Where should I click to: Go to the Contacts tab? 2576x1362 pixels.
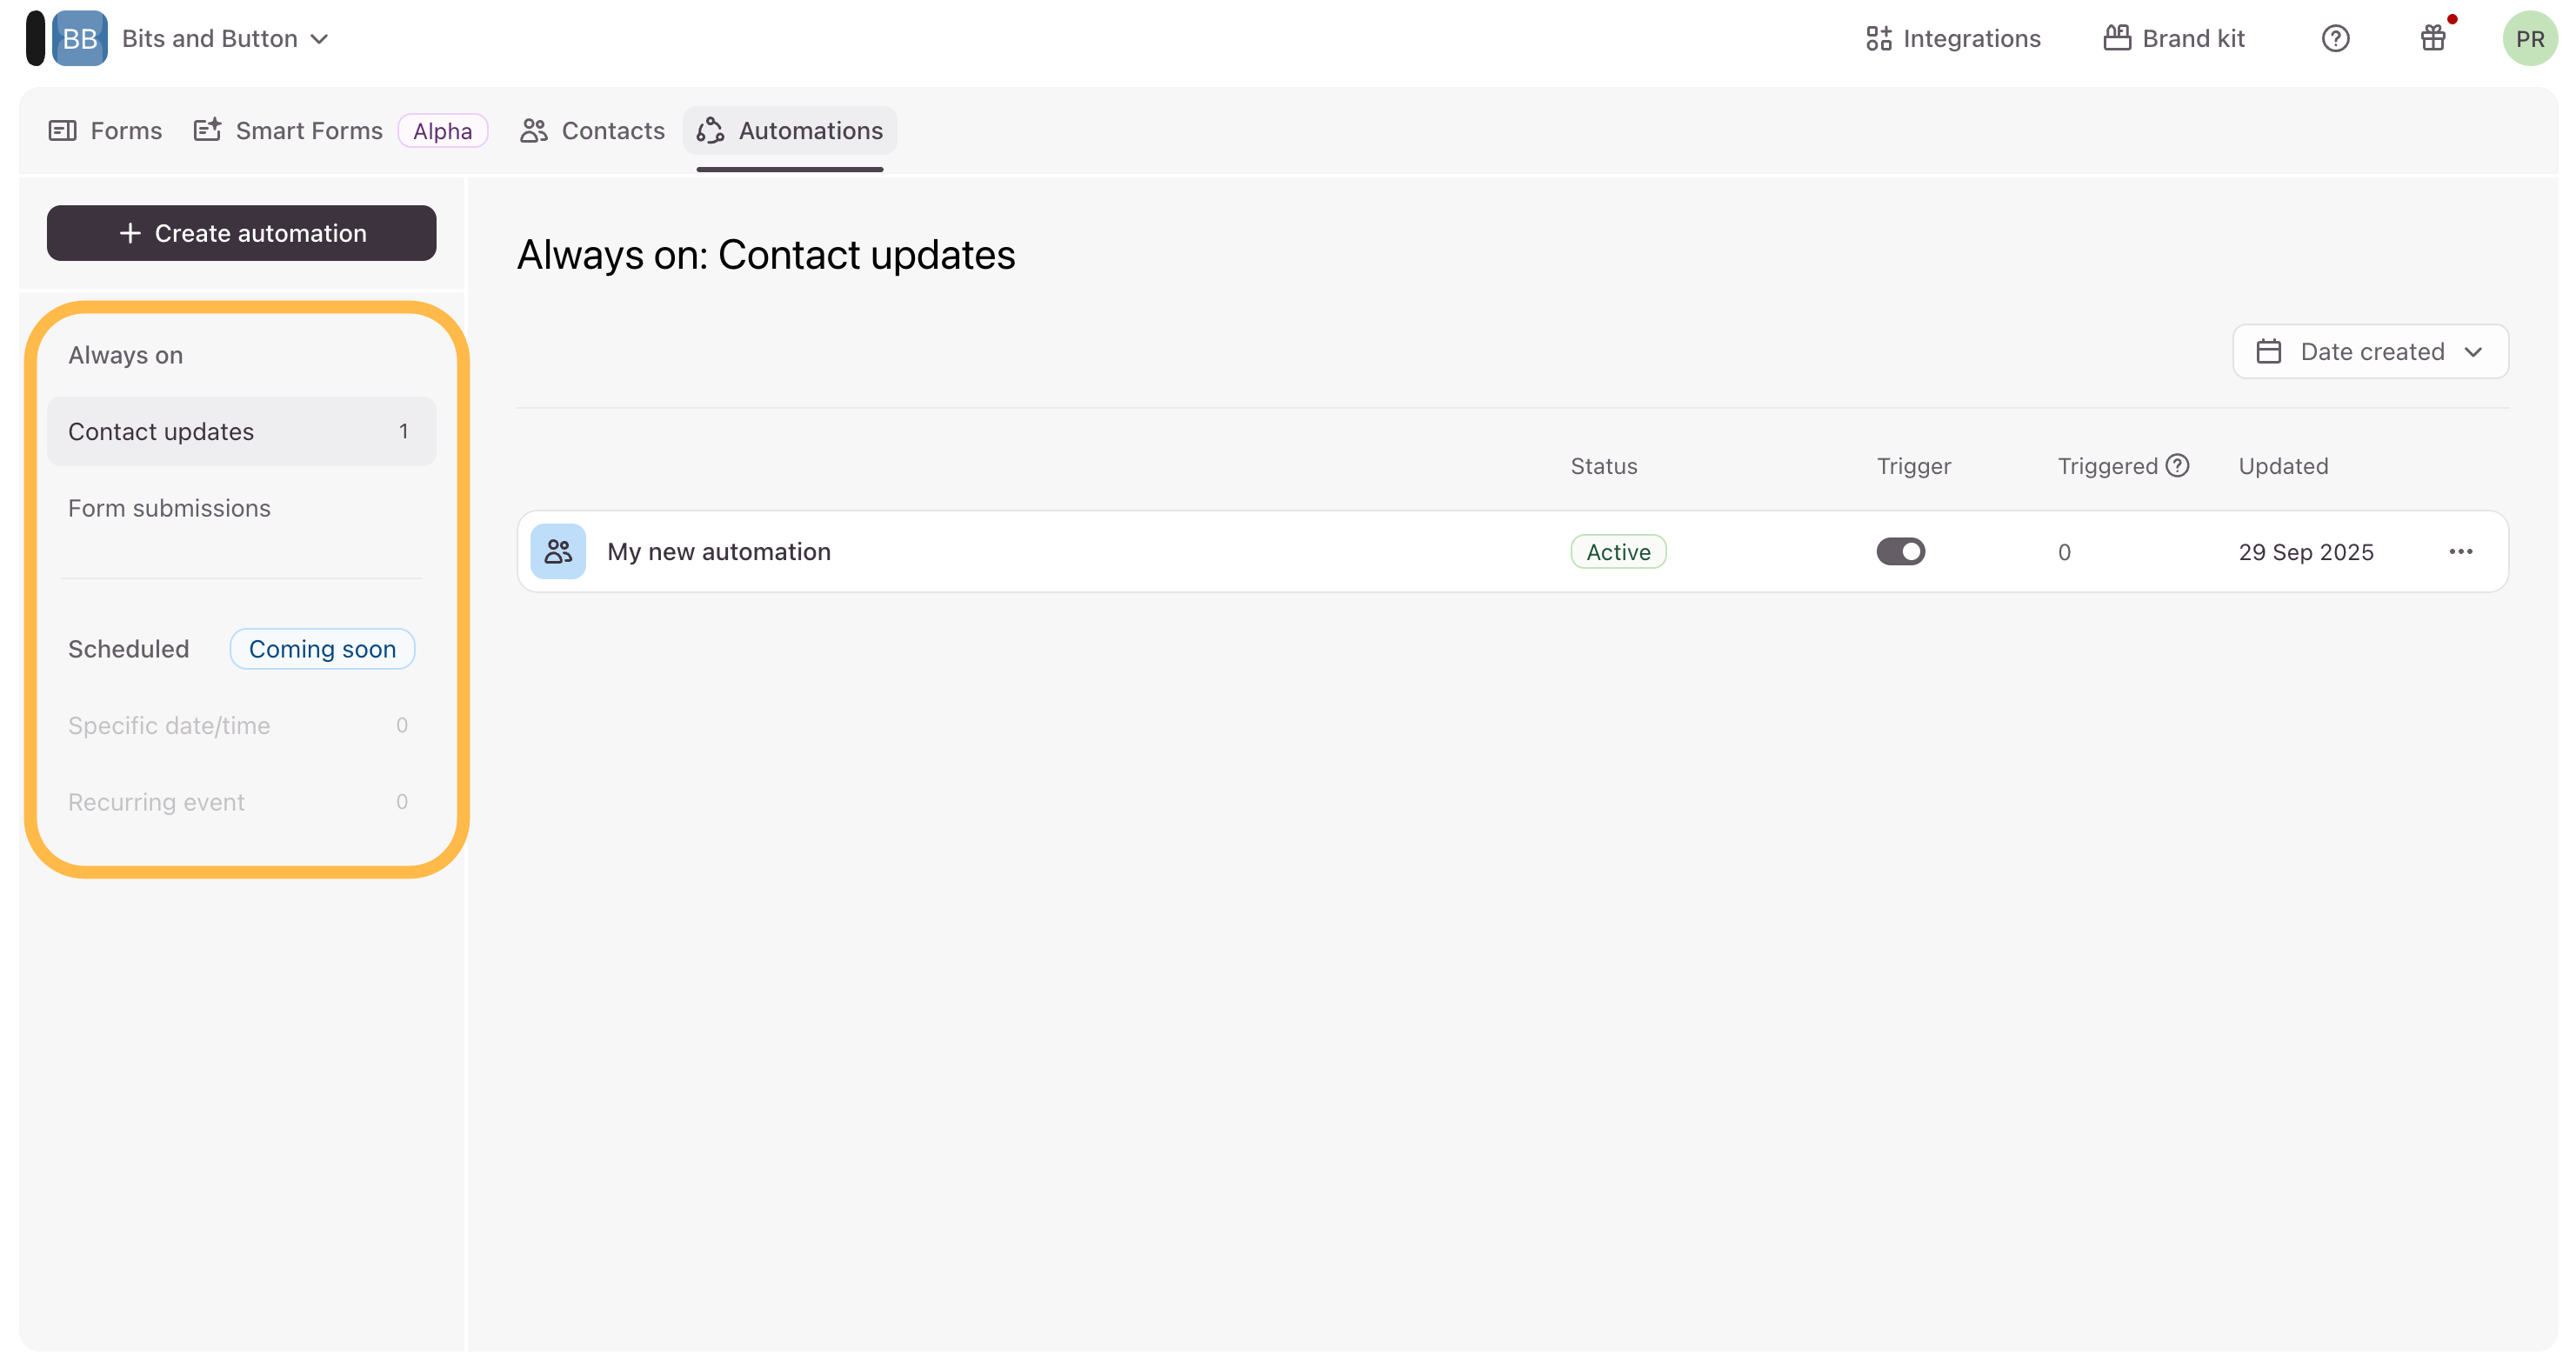pyautogui.click(x=592, y=131)
